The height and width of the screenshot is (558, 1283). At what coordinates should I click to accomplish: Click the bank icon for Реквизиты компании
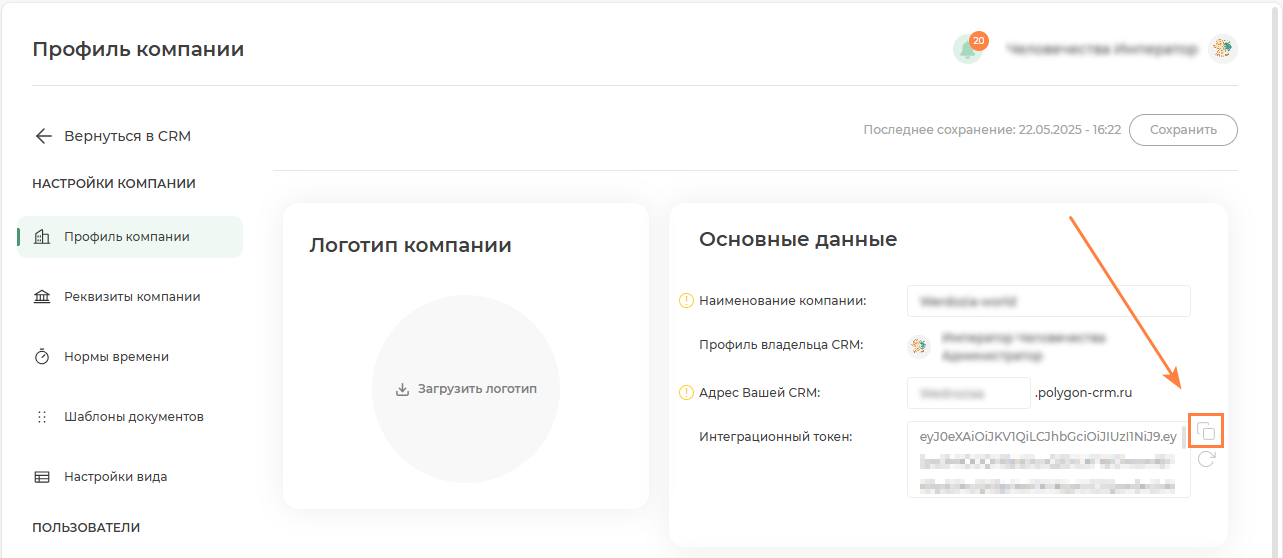pos(42,297)
